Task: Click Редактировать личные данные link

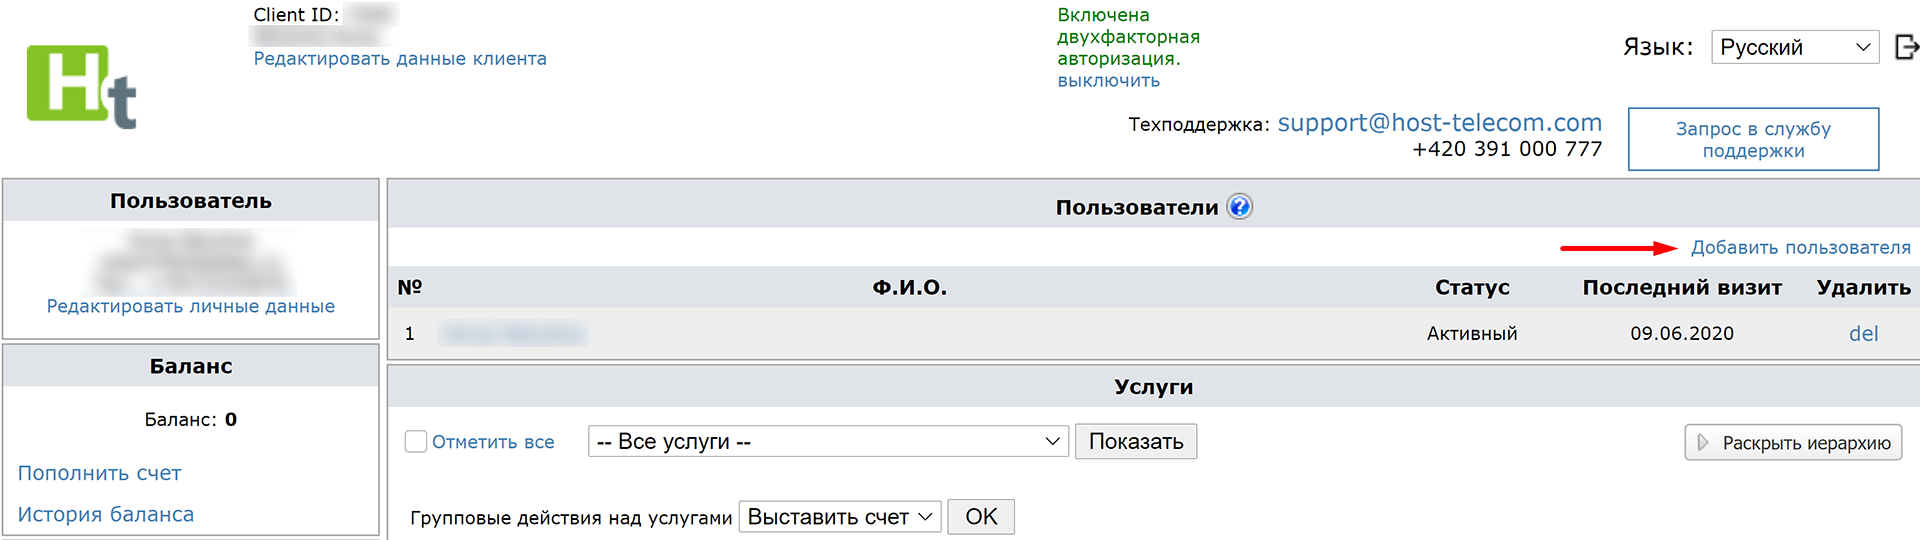Action: [191, 306]
